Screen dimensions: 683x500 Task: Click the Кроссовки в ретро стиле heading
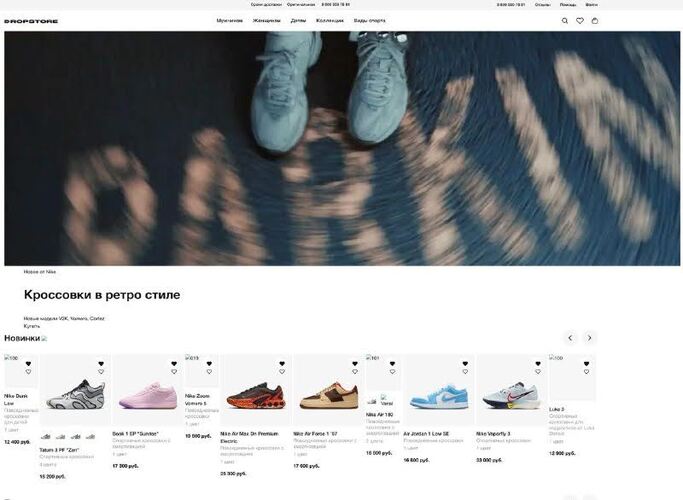coord(102,295)
